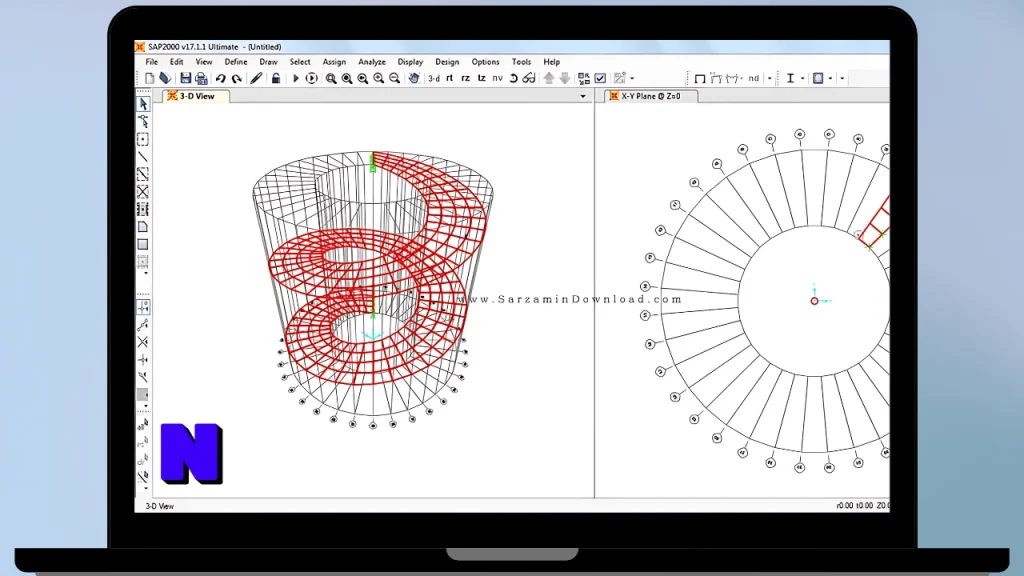Open the File menu

point(152,62)
